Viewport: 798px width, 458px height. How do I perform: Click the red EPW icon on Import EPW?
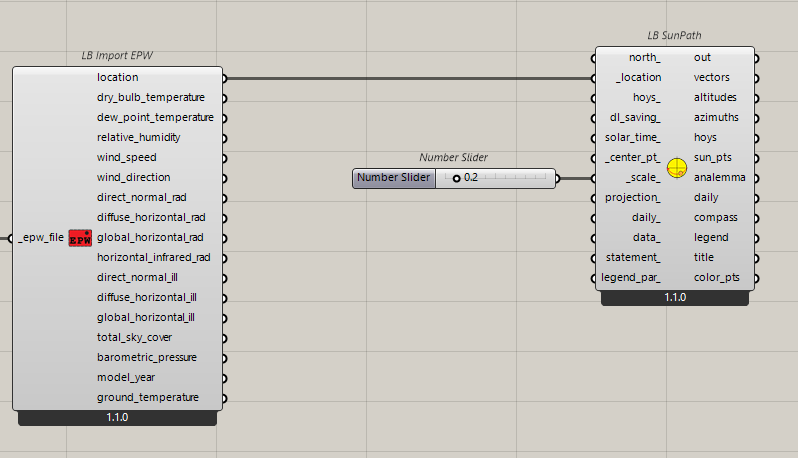(80, 238)
